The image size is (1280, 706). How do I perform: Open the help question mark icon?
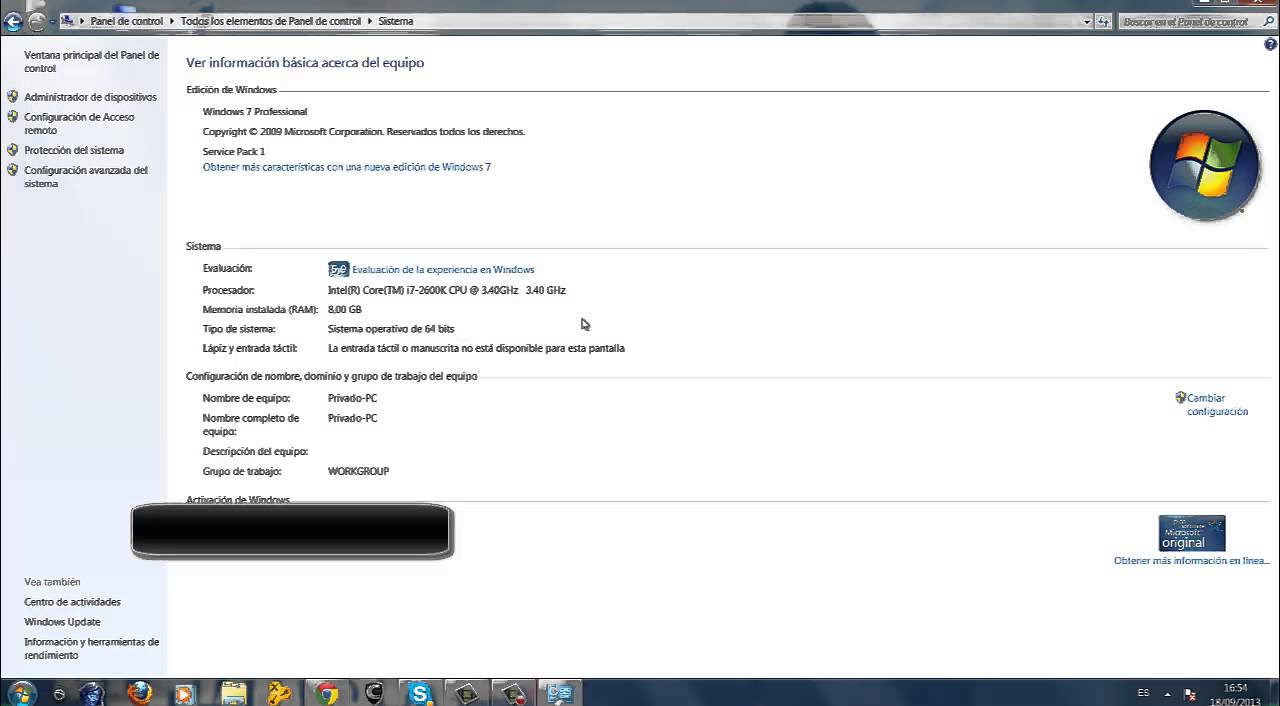point(1271,45)
